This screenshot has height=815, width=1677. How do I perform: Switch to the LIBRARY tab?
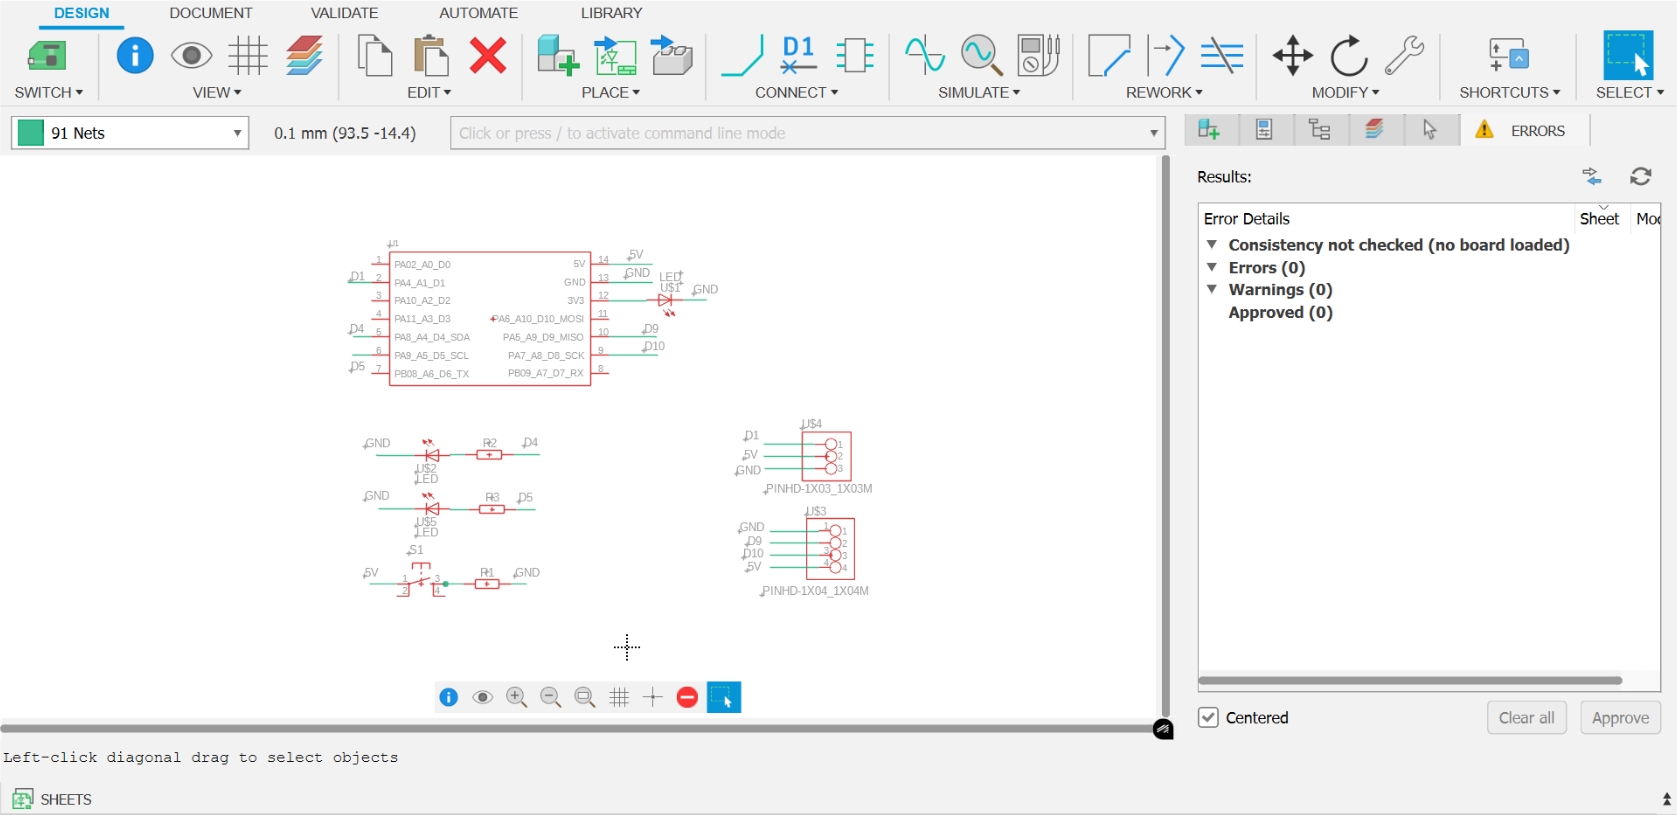[x=611, y=13]
